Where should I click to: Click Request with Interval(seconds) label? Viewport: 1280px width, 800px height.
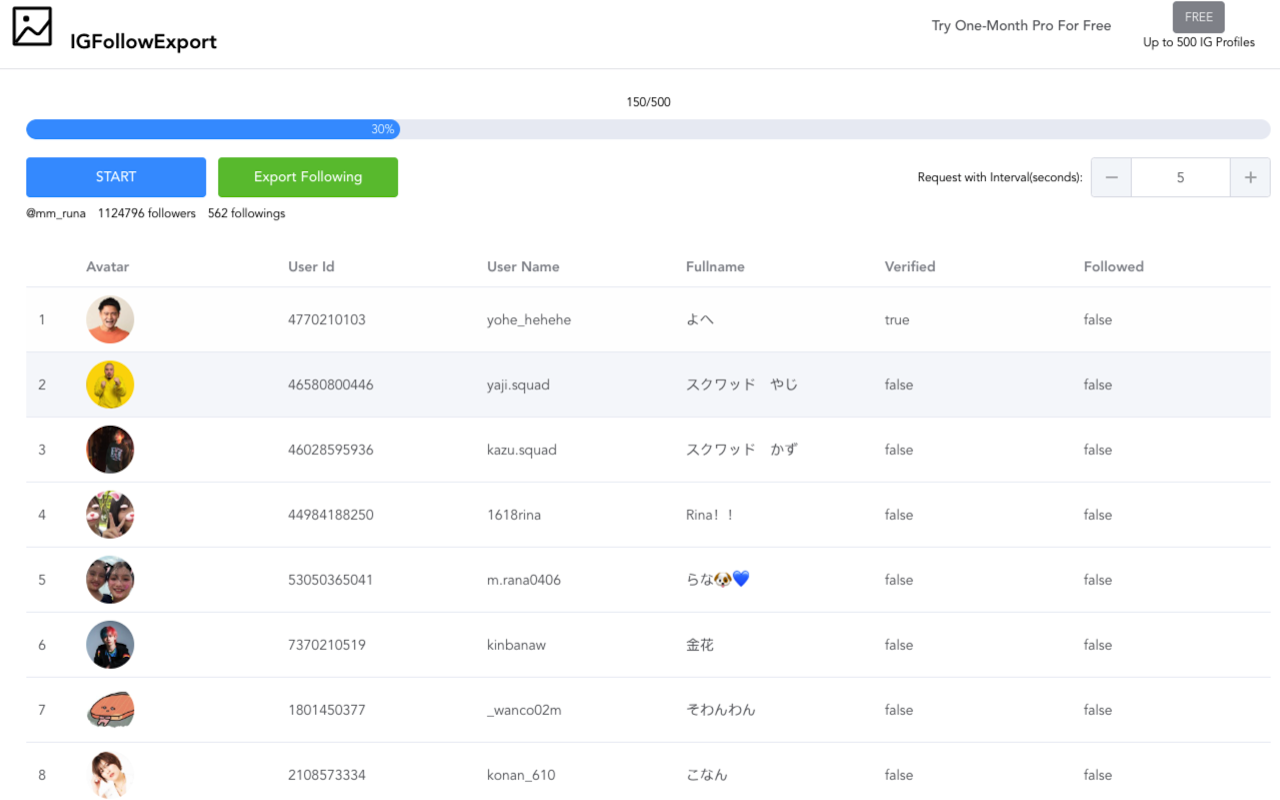click(x=1000, y=178)
